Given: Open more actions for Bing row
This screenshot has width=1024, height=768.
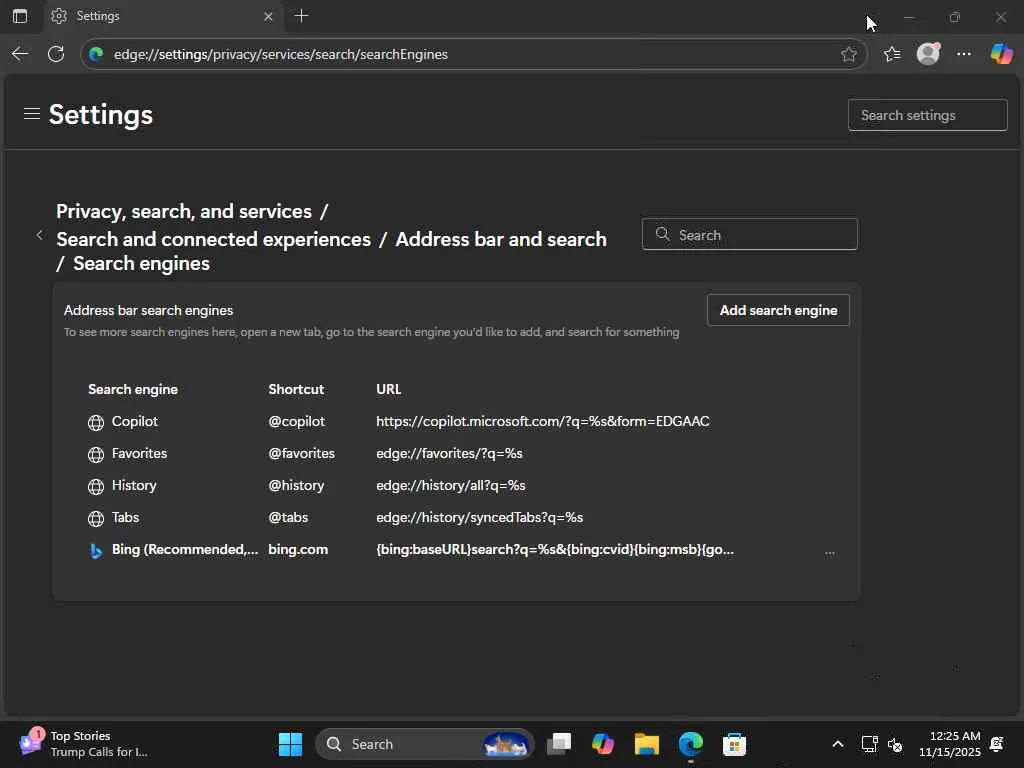Looking at the screenshot, I should coord(829,552).
